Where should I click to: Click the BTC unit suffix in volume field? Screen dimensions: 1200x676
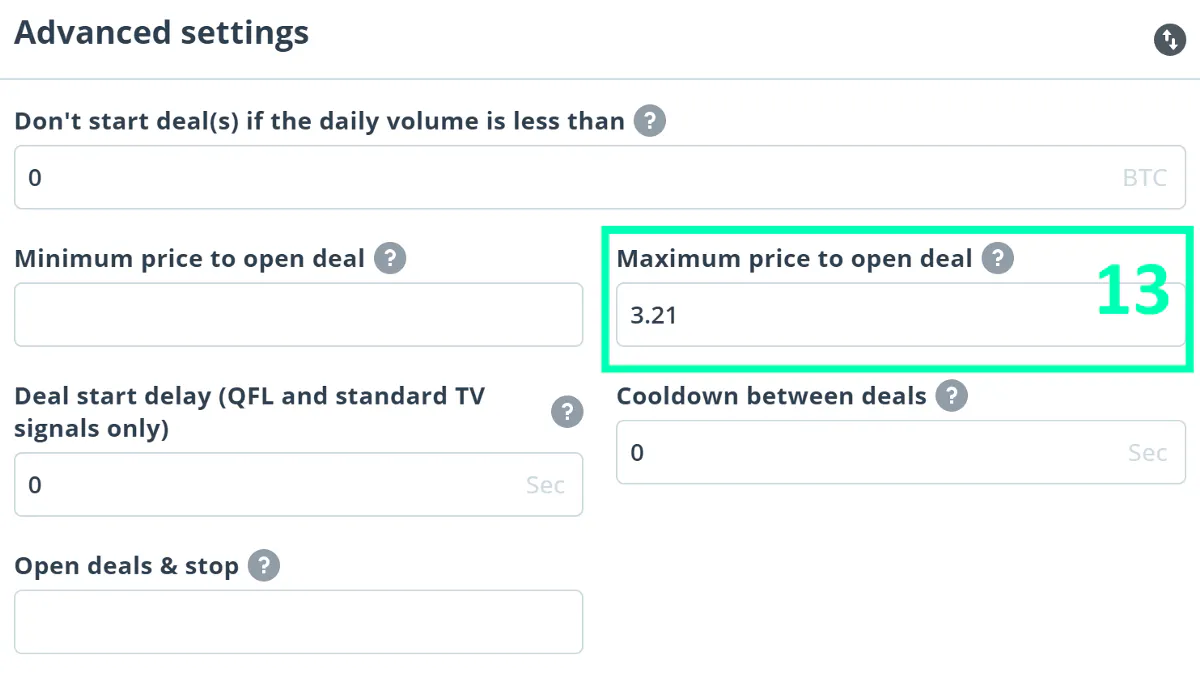click(1145, 178)
